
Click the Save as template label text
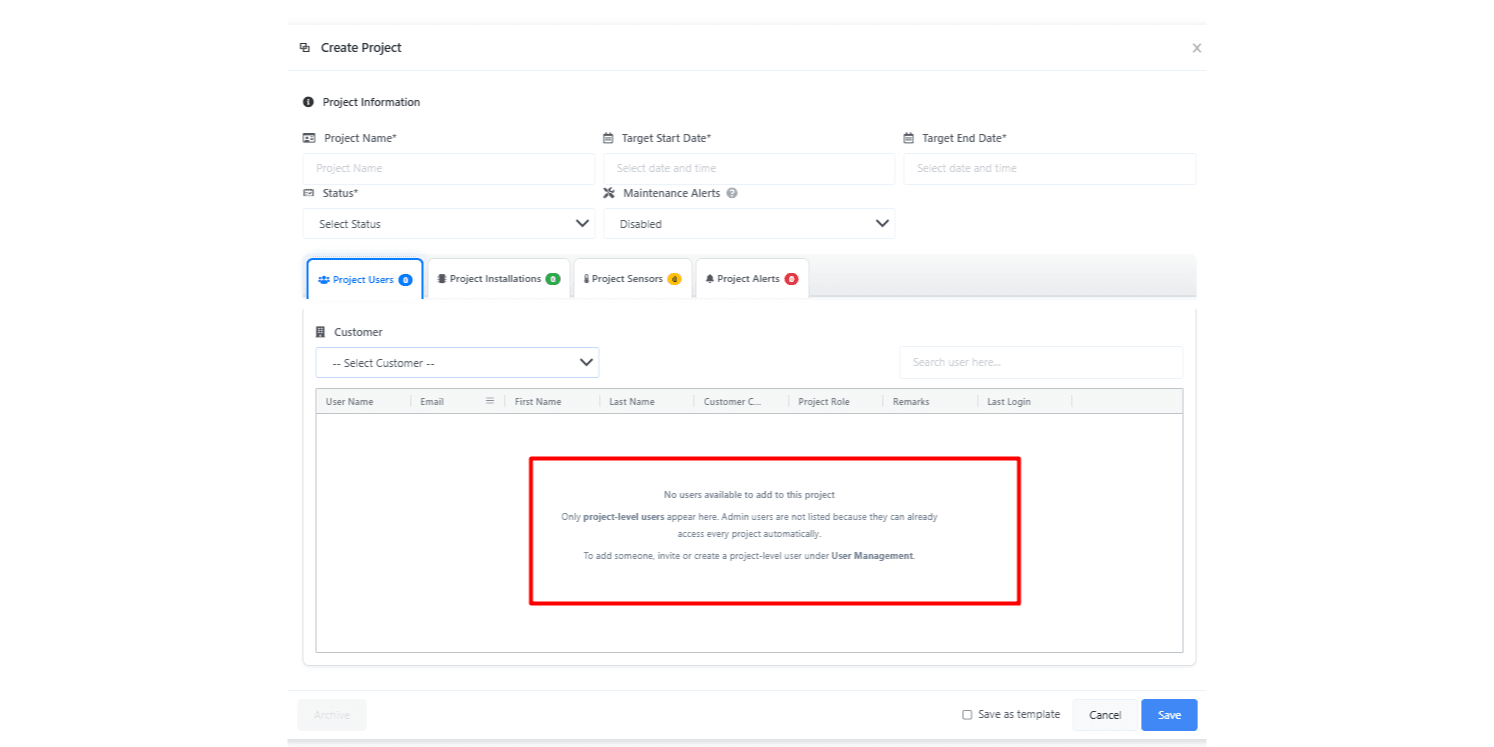pyautogui.click(x=1019, y=715)
